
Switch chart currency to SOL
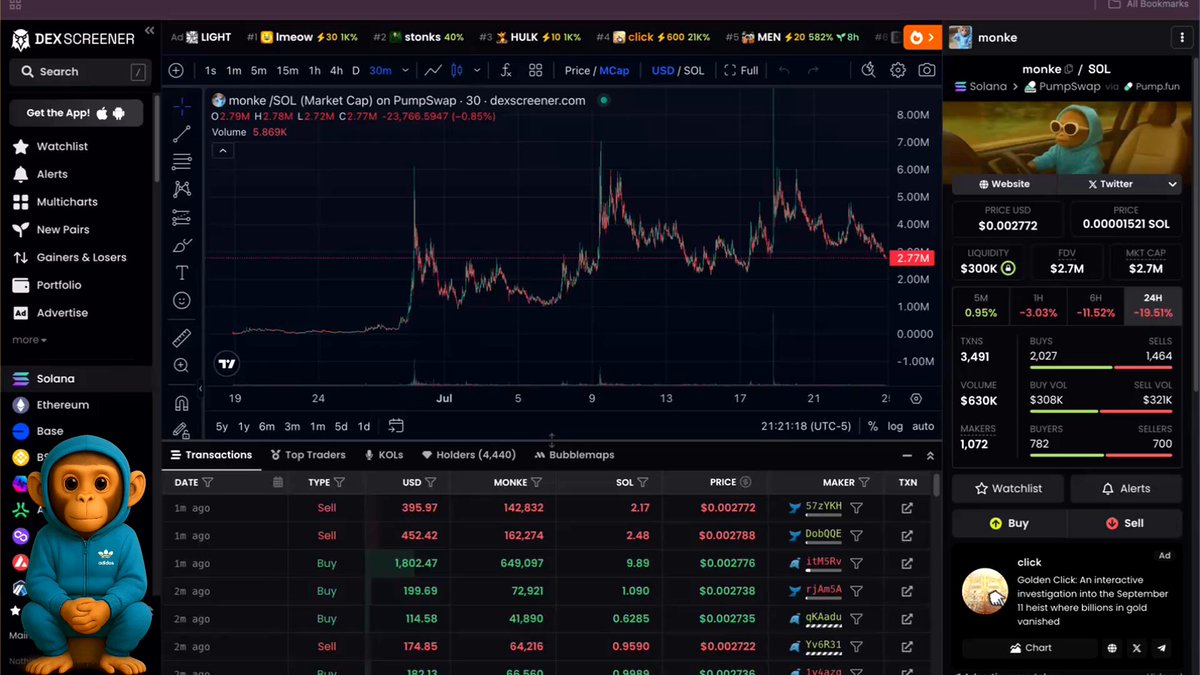[x=694, y=70]
